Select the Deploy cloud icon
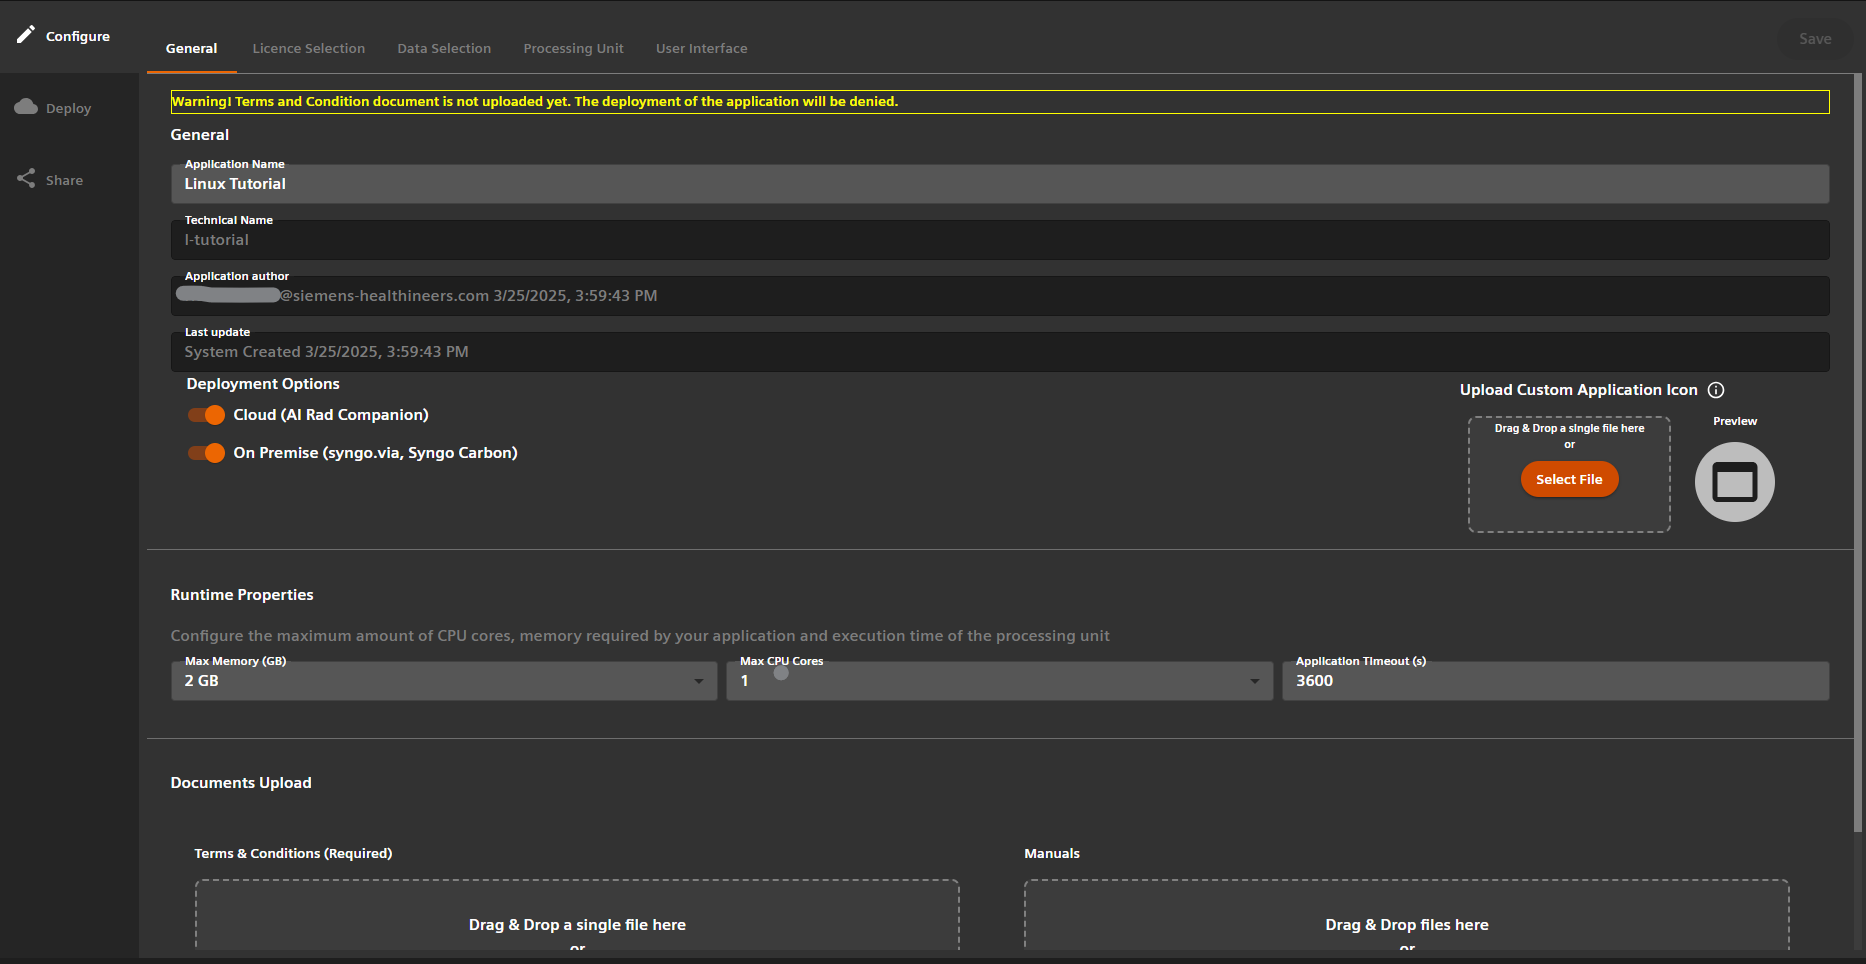Image resolution: width=1866 pixels, height=964 pixels. [26, 106]
